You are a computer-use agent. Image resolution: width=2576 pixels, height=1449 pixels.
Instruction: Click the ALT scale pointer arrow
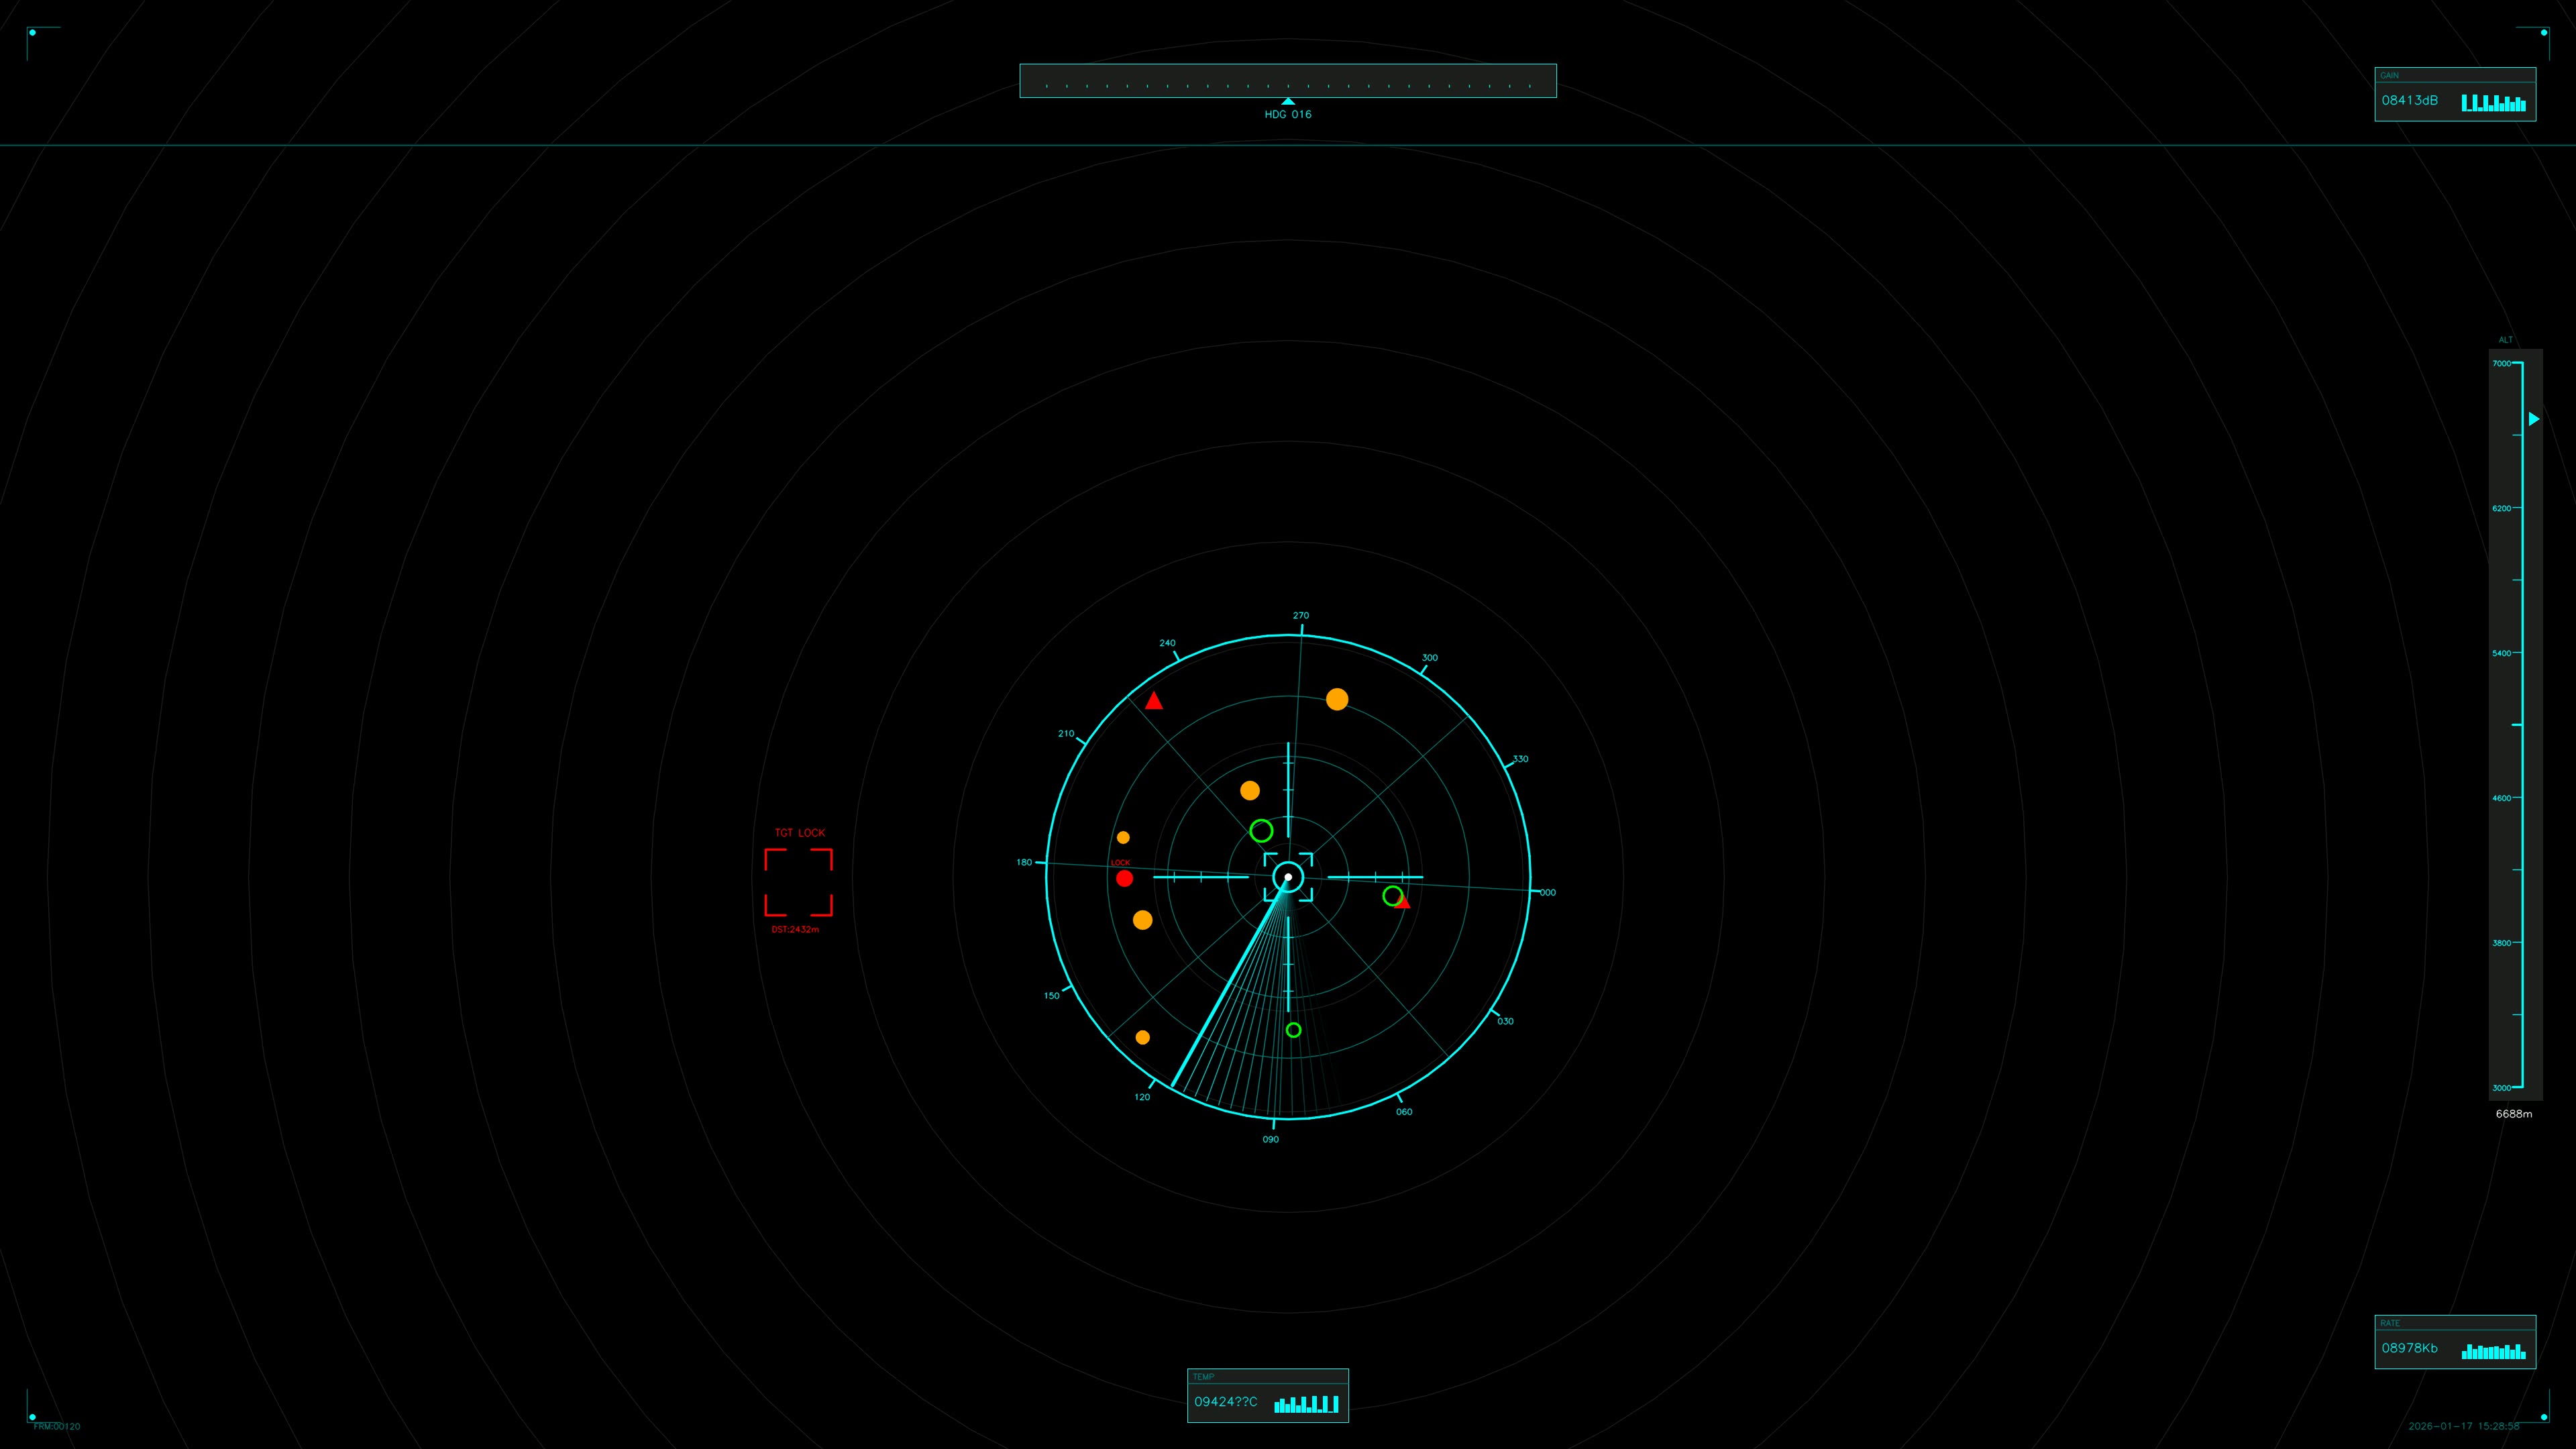tap(2532, 419)
